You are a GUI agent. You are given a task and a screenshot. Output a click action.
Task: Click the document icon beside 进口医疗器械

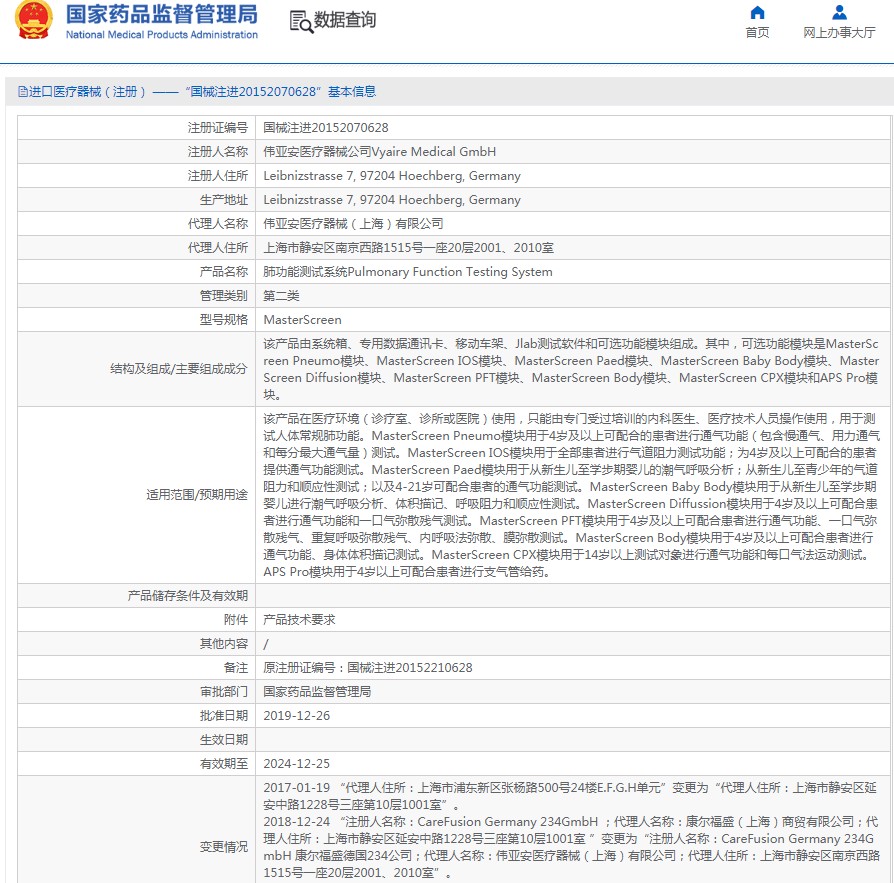pos(22,92)
